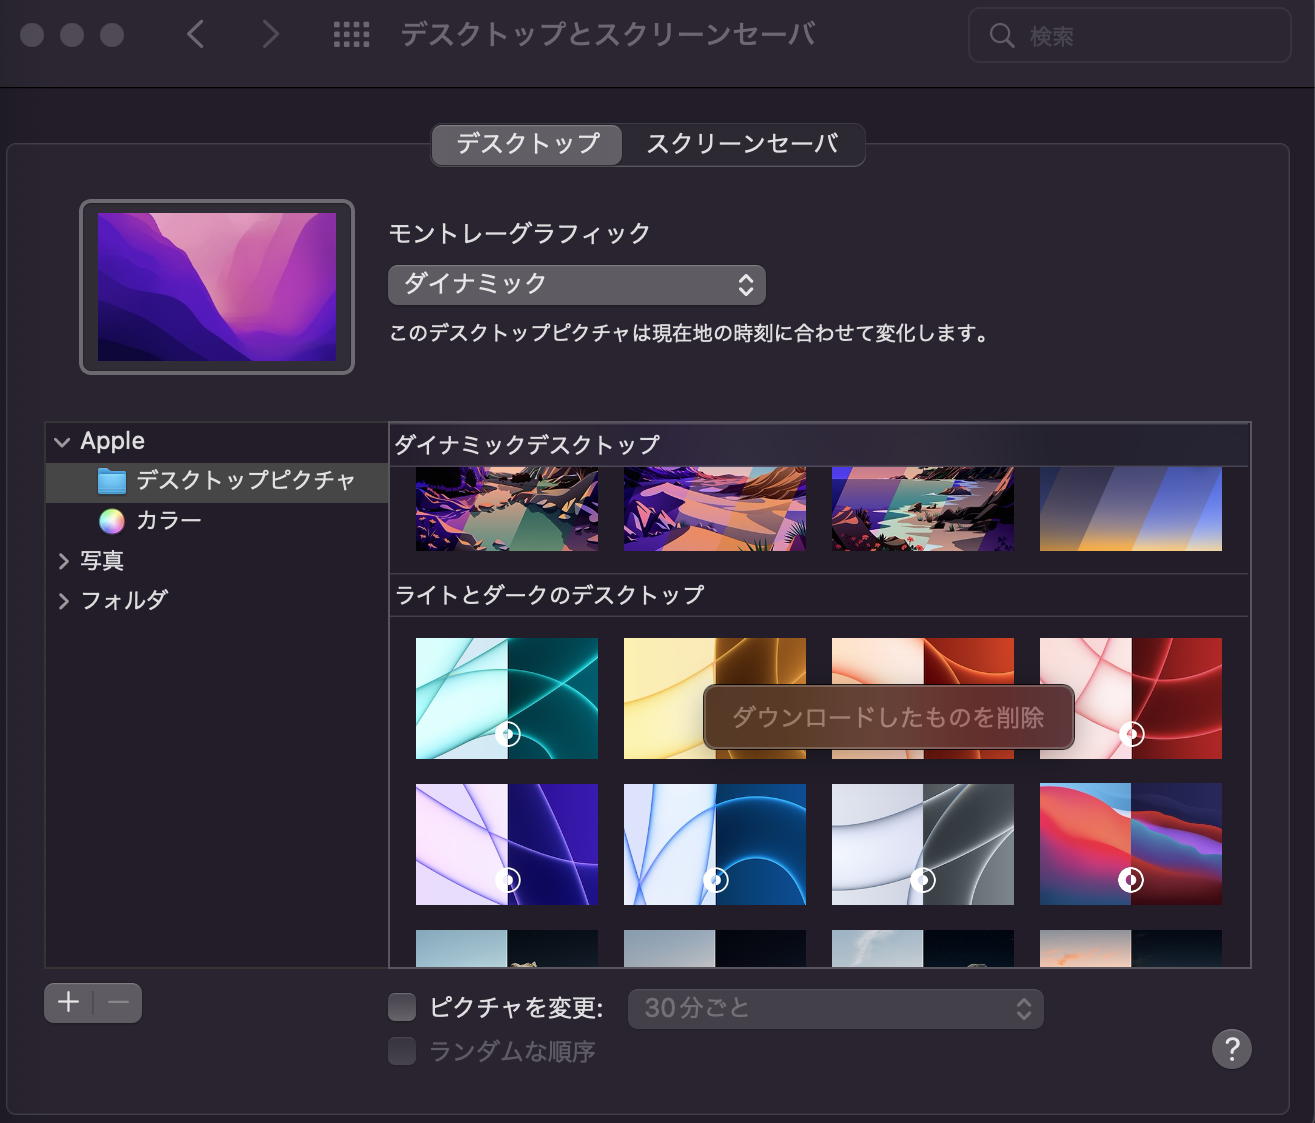The height and width of the screenshot is (1123, 1315).
Task: Collapse the Apple tree section
Action: 63,442
